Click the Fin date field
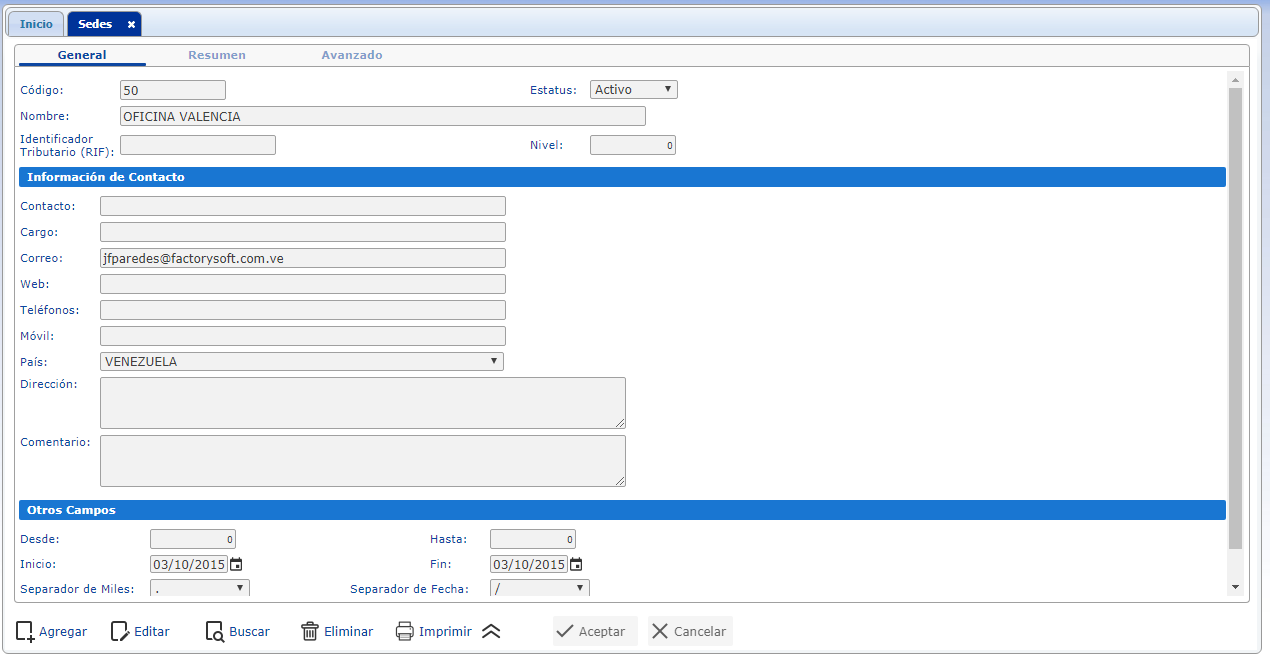Viewport: 1270px width, 659px height. pyautogui.click(x=529, y=564)
